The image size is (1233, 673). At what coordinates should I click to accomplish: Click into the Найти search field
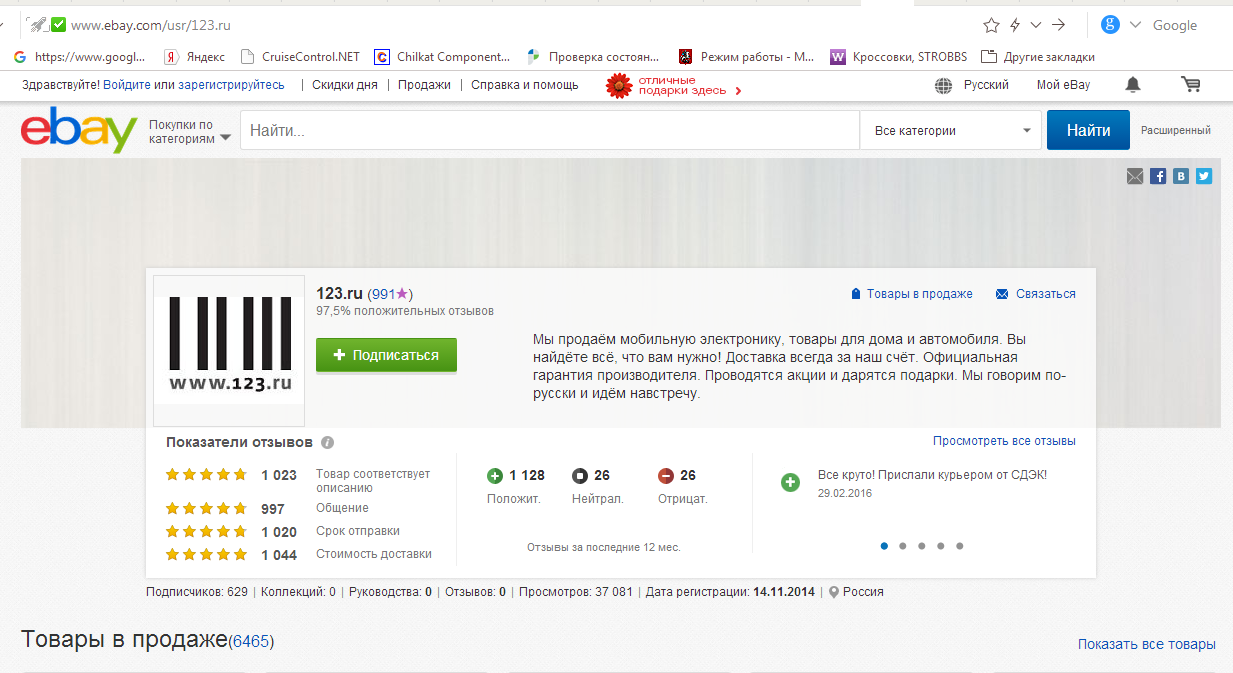click(x=550, y=131)
